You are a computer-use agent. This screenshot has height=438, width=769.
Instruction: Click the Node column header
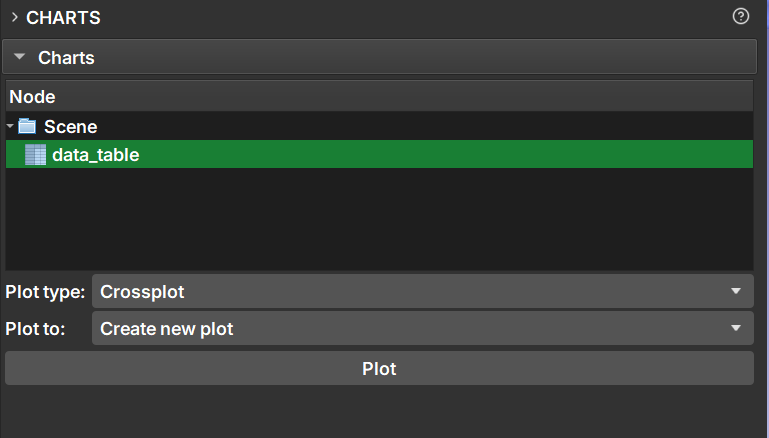coord(32,97)
